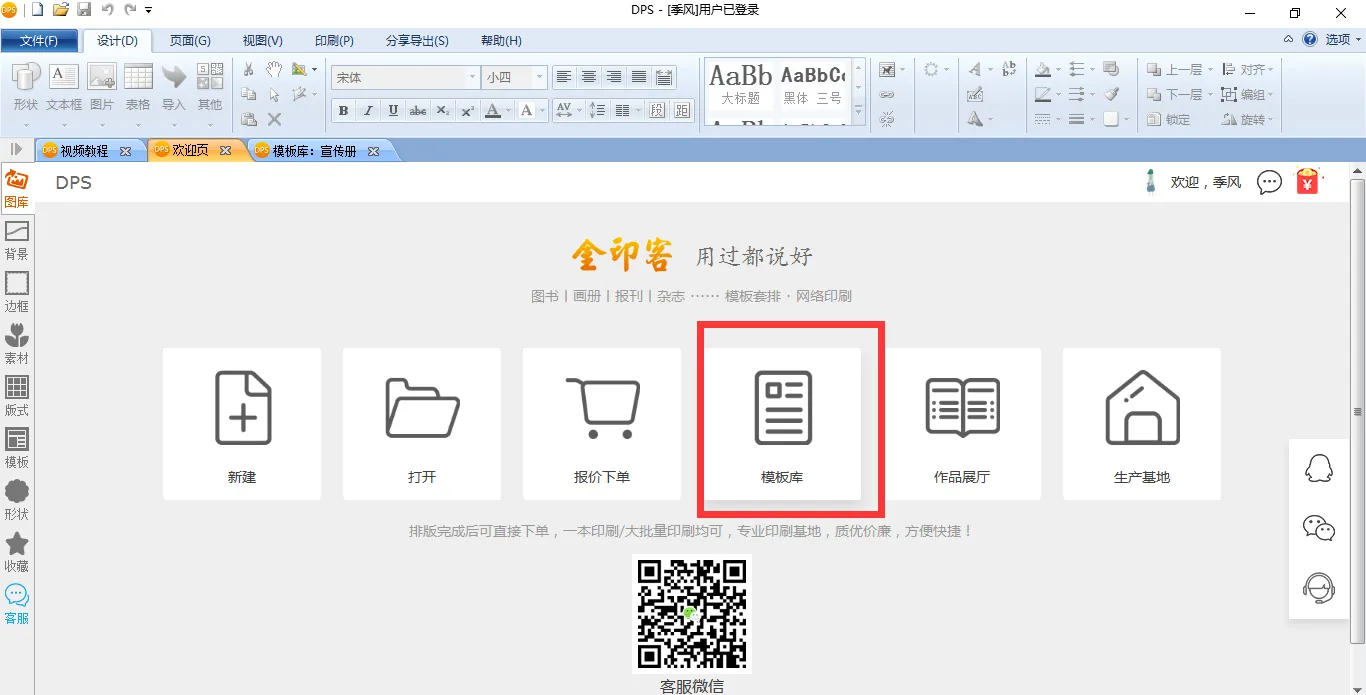Viewport: 1366px width, 695px height.
Task: Click the scissors cut icon
Action: click(x=249, y=70)
